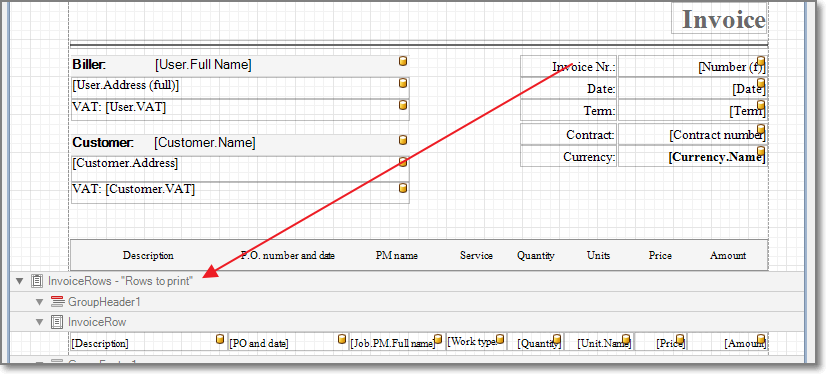Collapse the InvoiceRows band with its triangle
The width and height of the screenshot is (826, 374).
[x=20, y=281]
